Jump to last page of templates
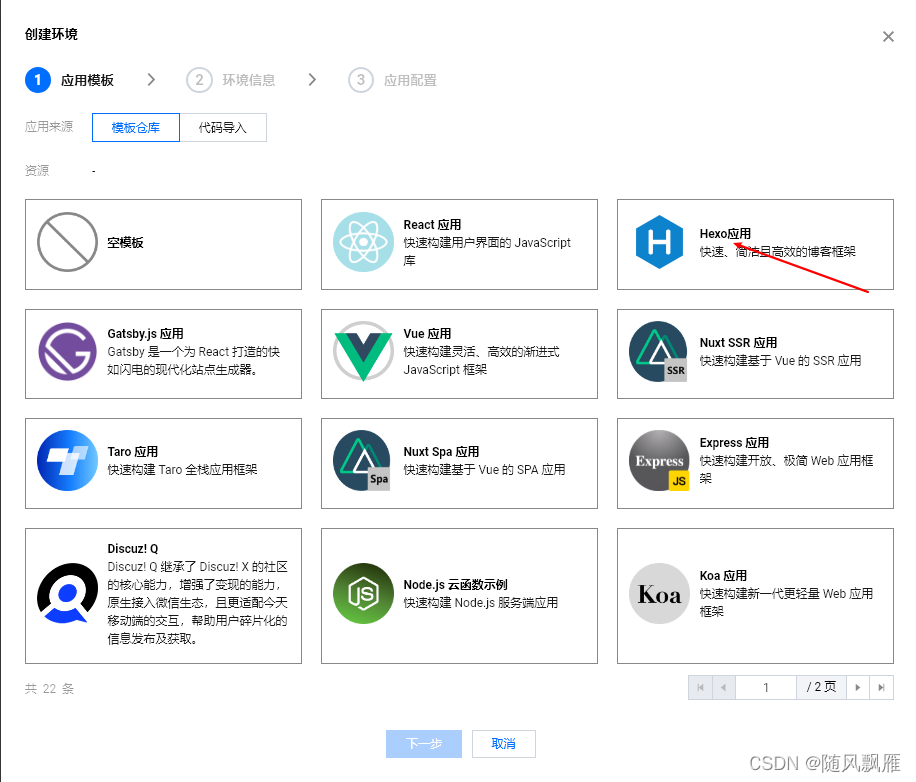 point(882,687)
